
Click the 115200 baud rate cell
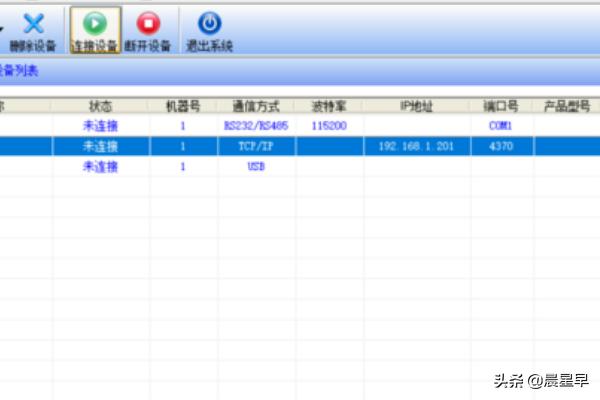pos(329,126)
